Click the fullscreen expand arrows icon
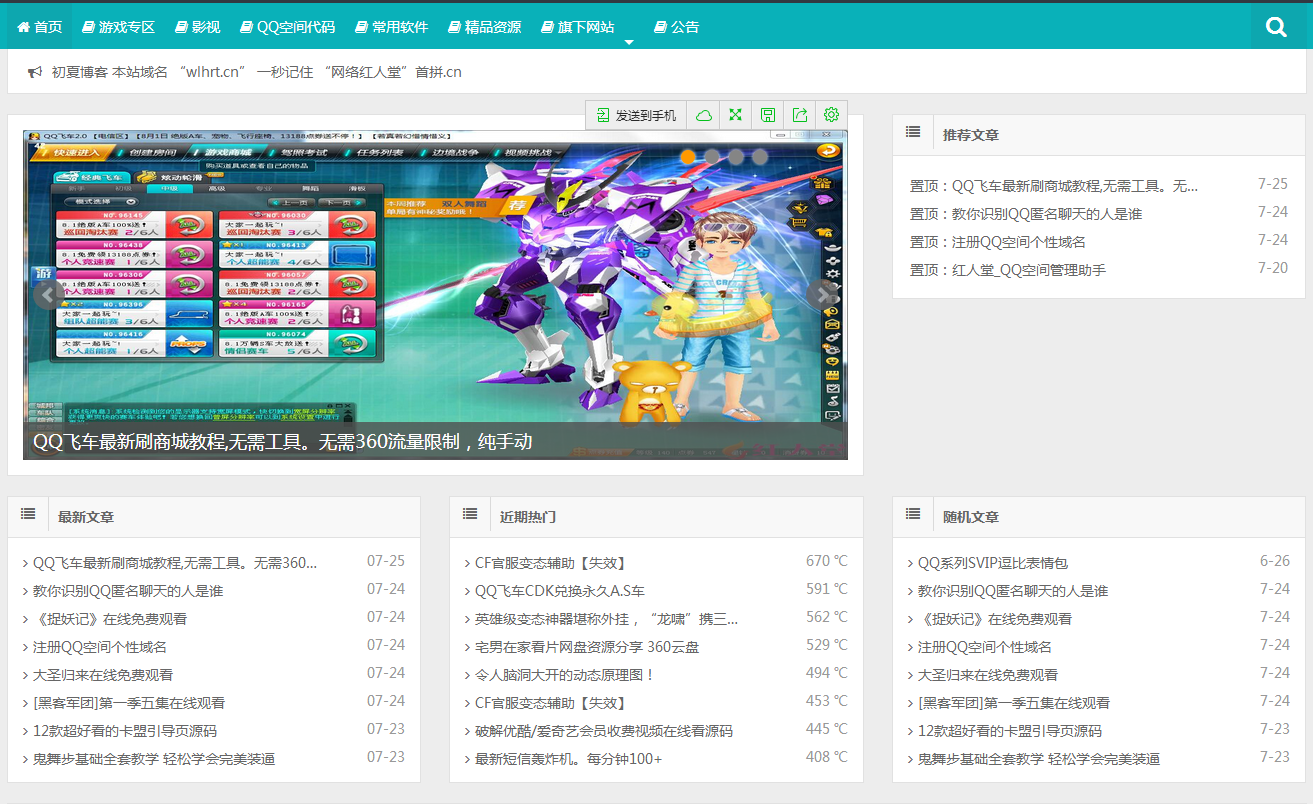The height and width of the screenshot is (804, 1313). tap(736, 115)
